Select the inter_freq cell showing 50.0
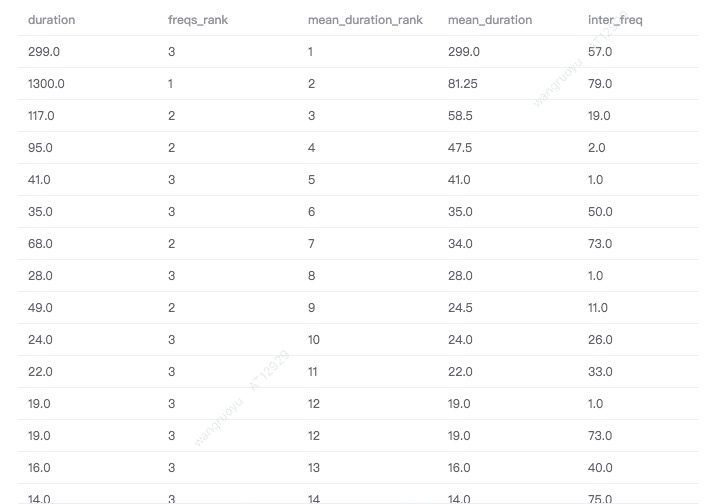 (600, 212)
